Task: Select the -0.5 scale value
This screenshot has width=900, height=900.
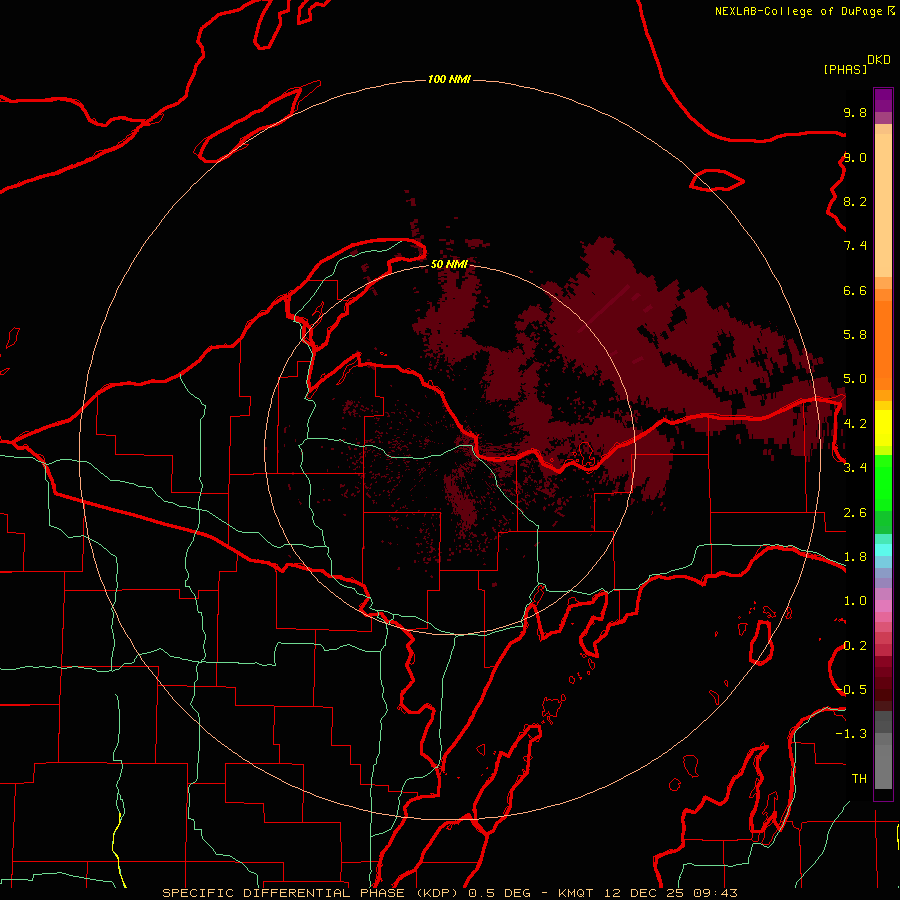Action: tap(852, 690)
